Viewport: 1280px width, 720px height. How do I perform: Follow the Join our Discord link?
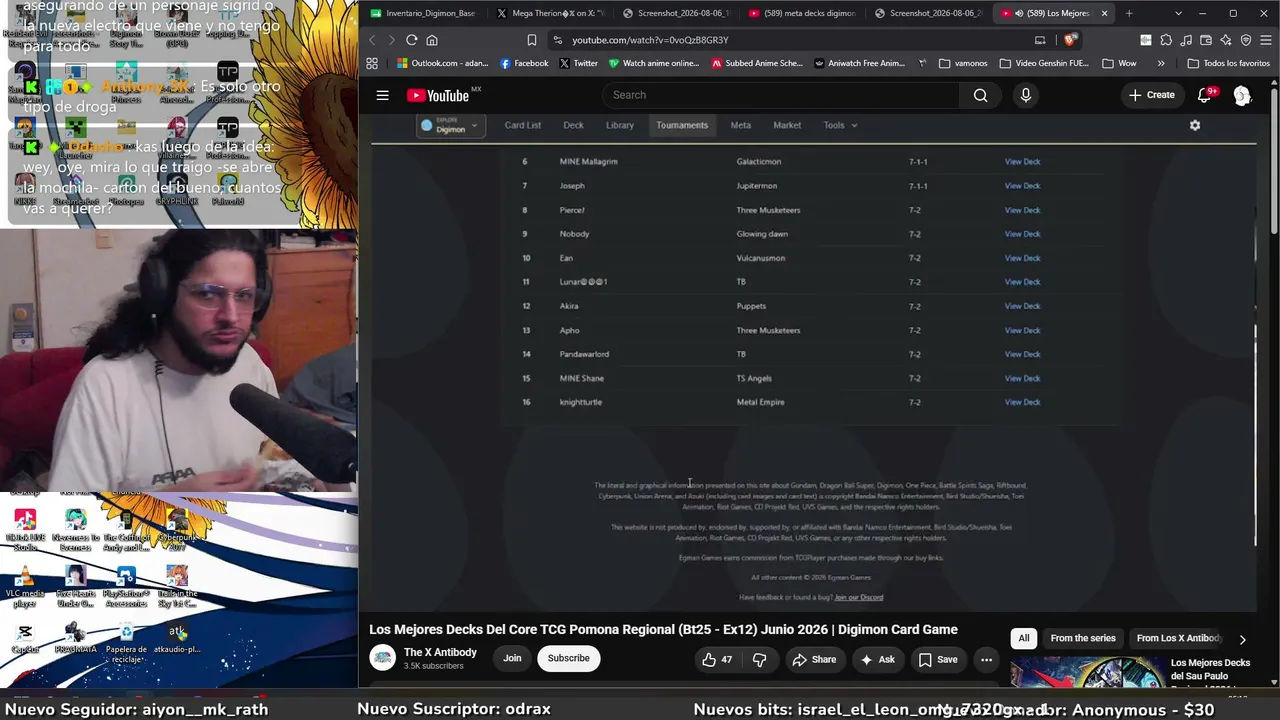(859, 597)
